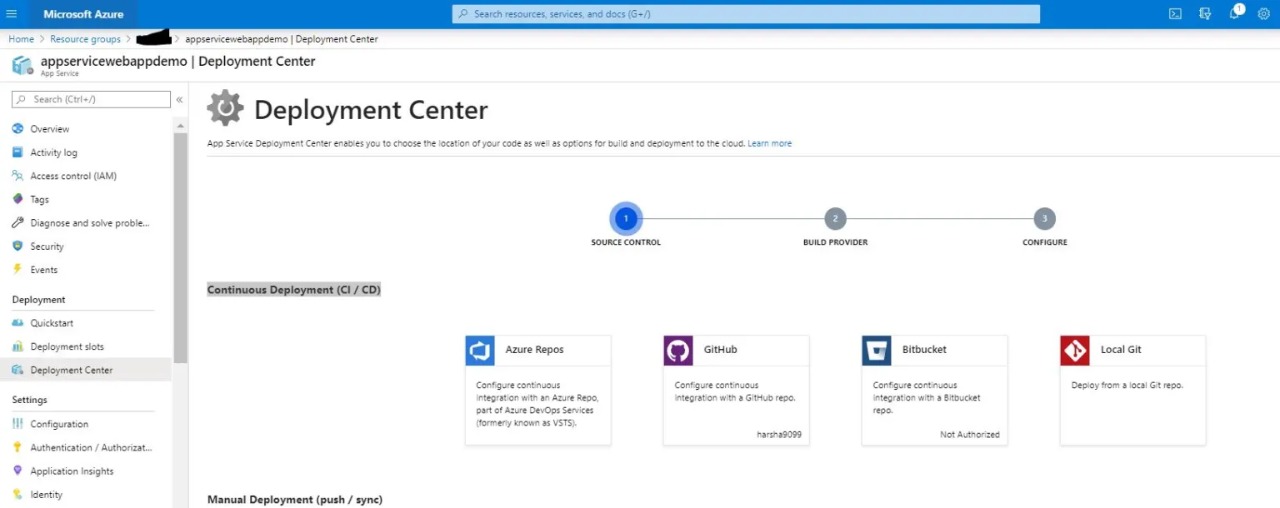Screen dimensions: 1280x508
Task: Click the GitHub octocat logo icon
Action: [x=678, y=350]
